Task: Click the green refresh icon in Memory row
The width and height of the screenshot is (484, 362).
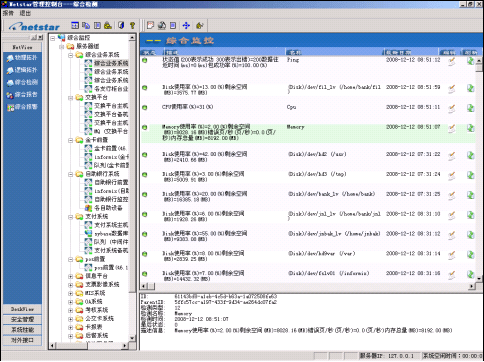Action: (x=470, y=128)
